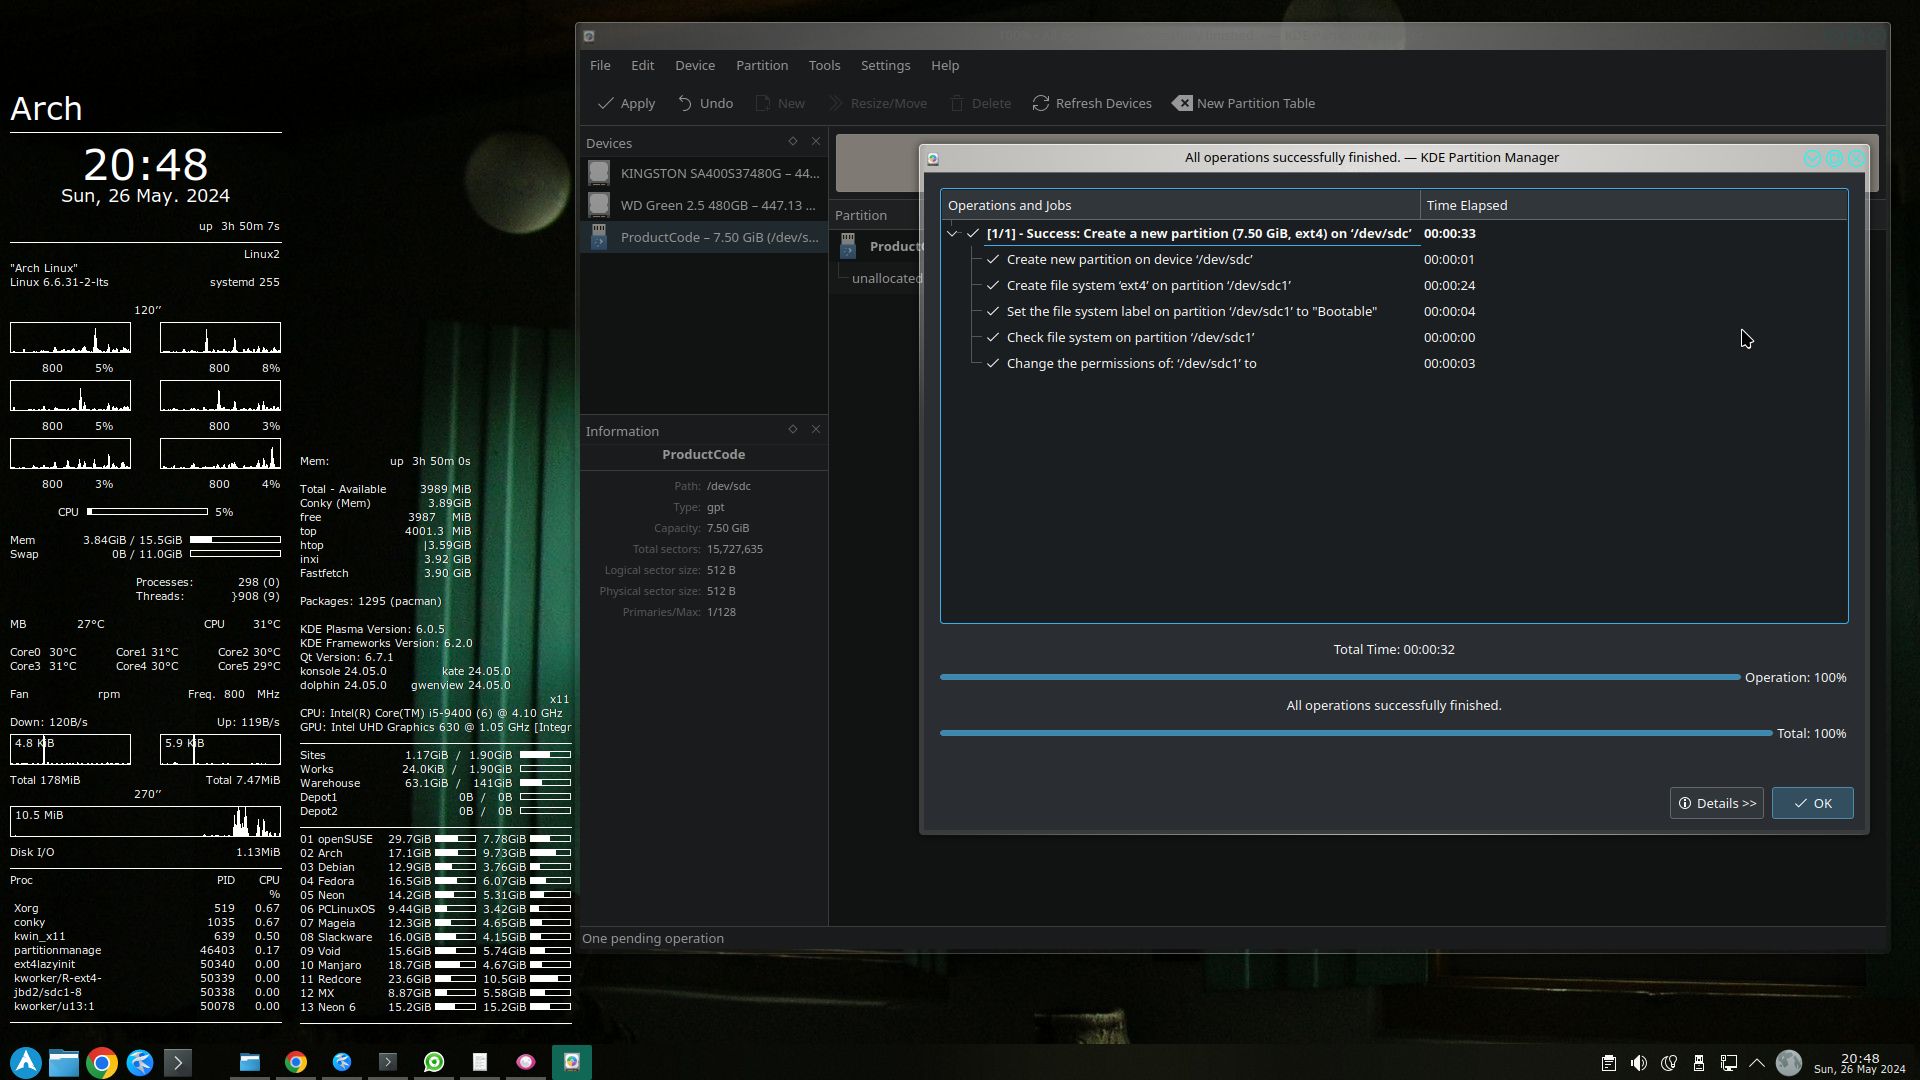The image size is (1920, 1080).
Task: Open the Arch application launcher
Action: (26, 1062)
